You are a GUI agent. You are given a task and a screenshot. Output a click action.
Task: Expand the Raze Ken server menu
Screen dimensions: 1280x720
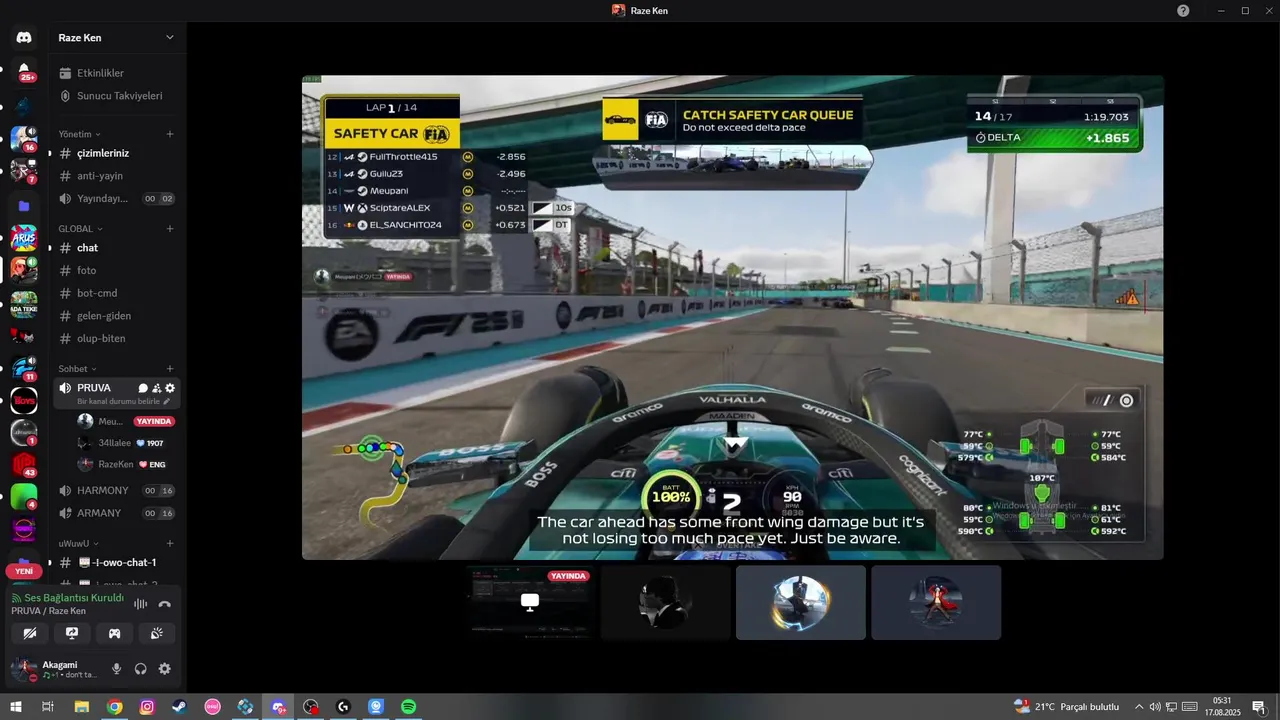[118, 37]
